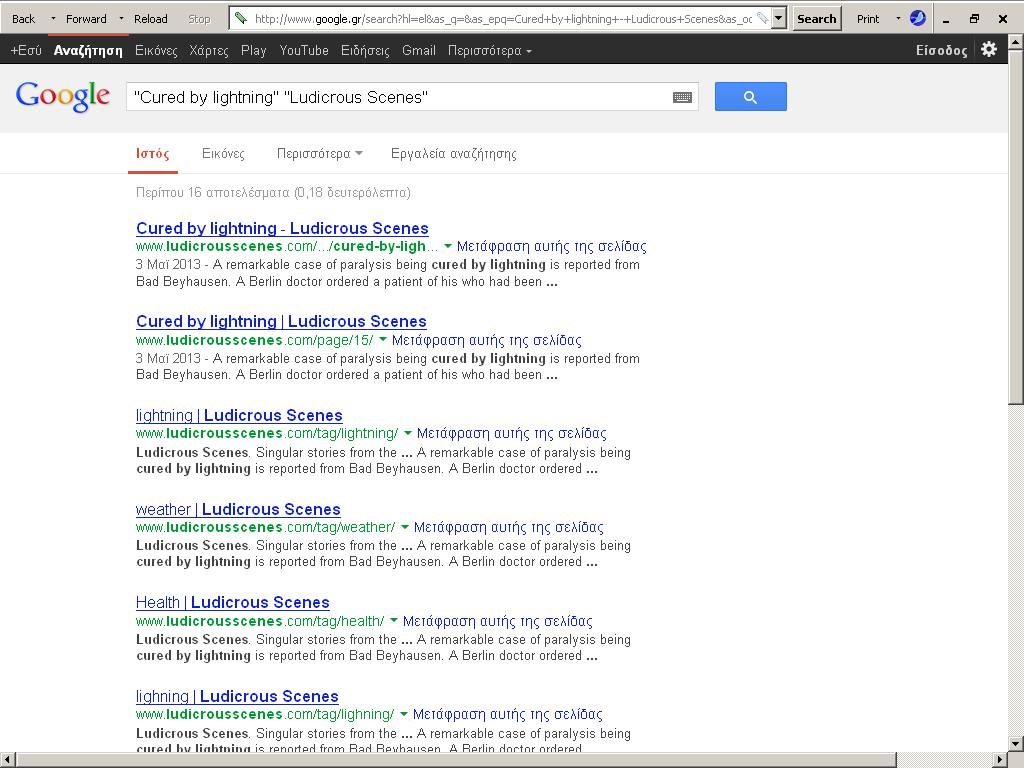Image resolution: width=1024 pixels, height=768 pixels.
Task: Open arrow menu beside tag/health/ URL
Action: (x=394, y=620)
